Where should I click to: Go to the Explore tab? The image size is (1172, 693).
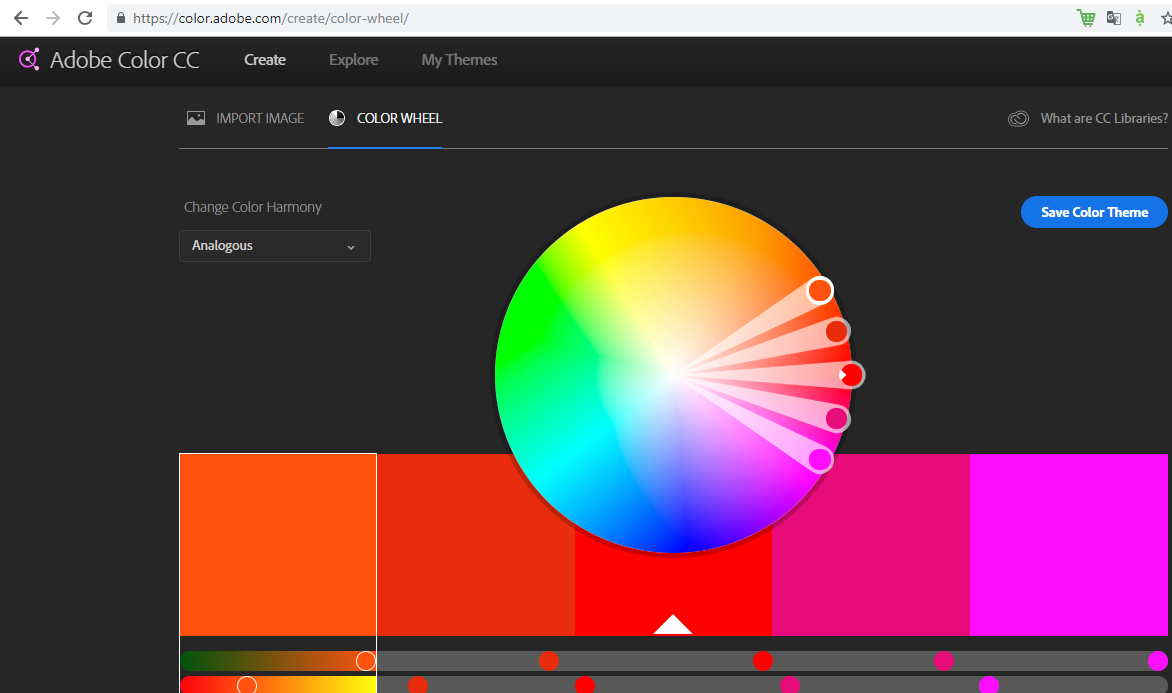coord(353,60)
